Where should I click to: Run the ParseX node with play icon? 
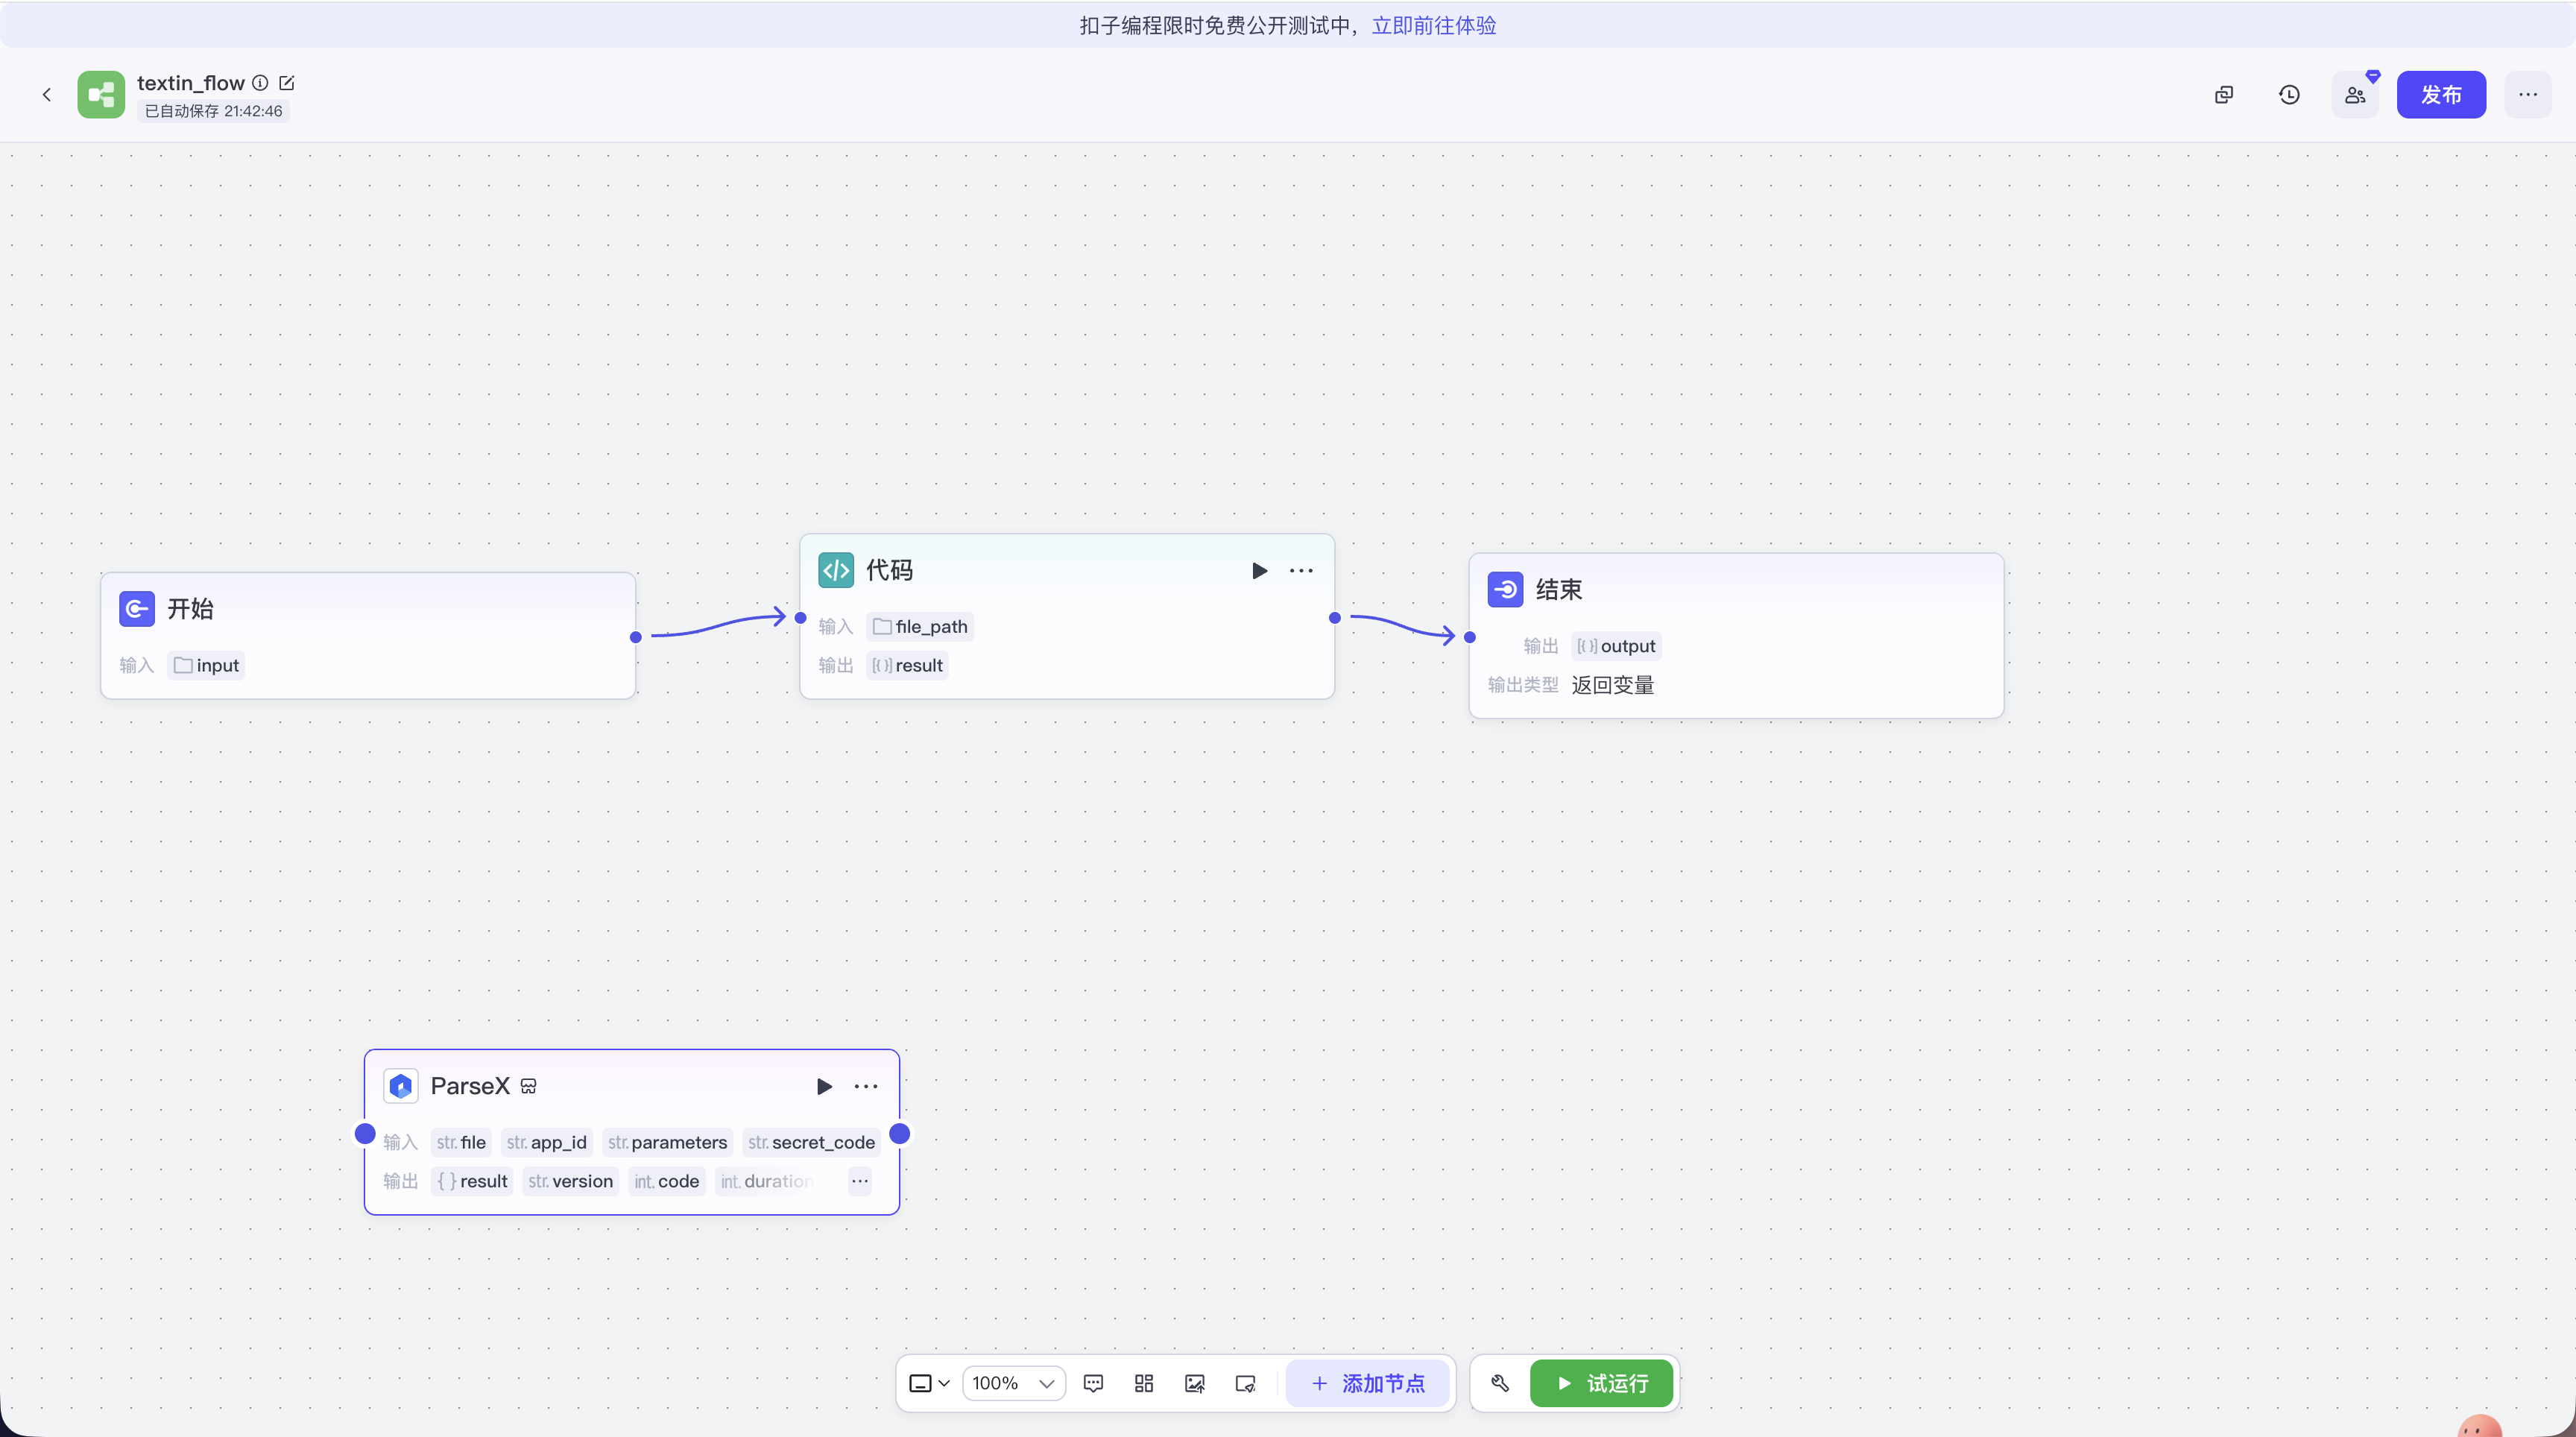click(x=824, y=1086)
